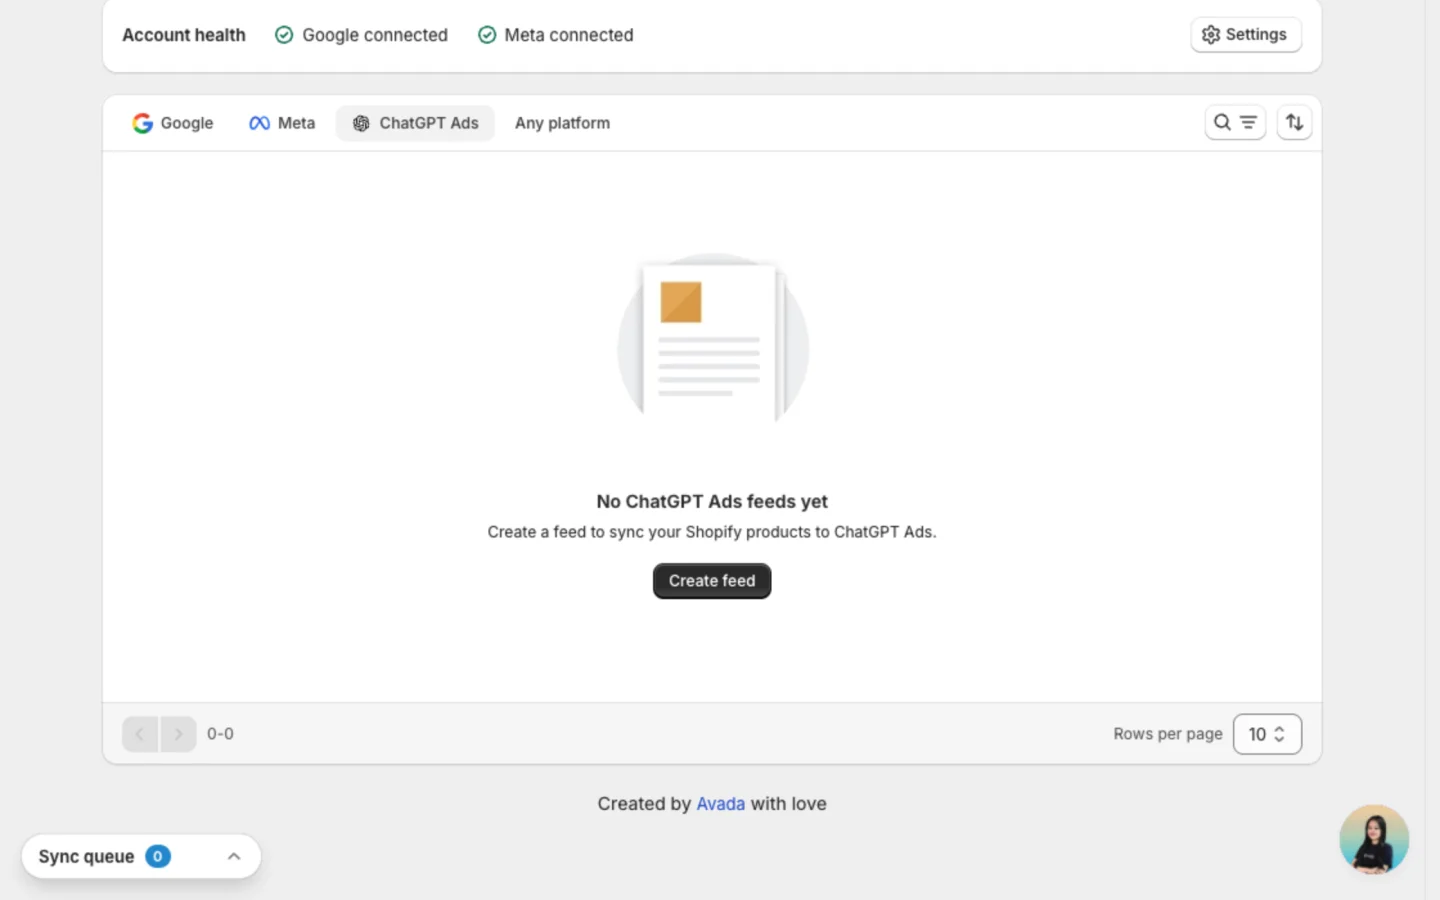Click the "Account health" label
The width and height of the screenshot is (1440, 900).
point(184,35)
